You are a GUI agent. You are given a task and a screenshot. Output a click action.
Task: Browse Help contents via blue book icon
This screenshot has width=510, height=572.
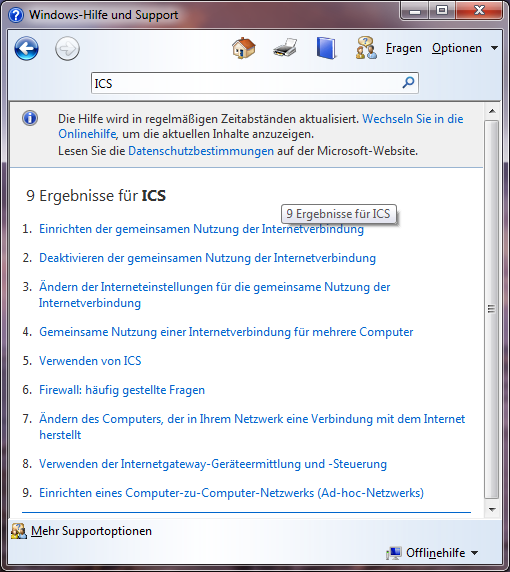point(326,48)
